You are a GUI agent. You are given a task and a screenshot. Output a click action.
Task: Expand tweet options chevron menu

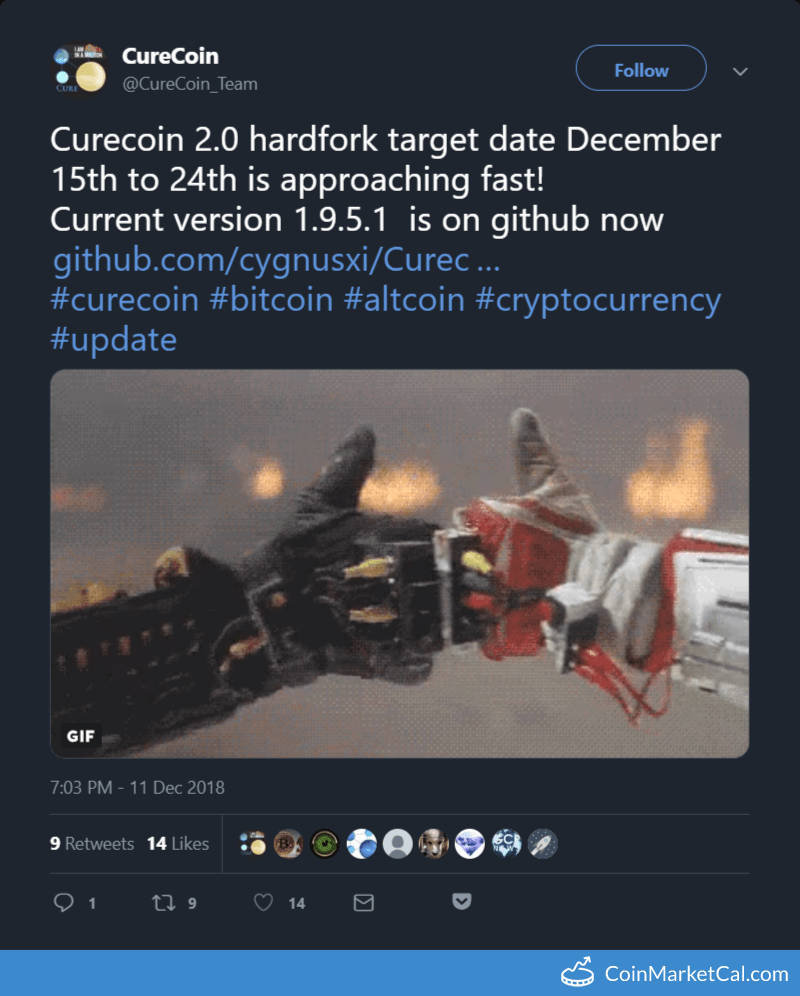pos(740,71)
